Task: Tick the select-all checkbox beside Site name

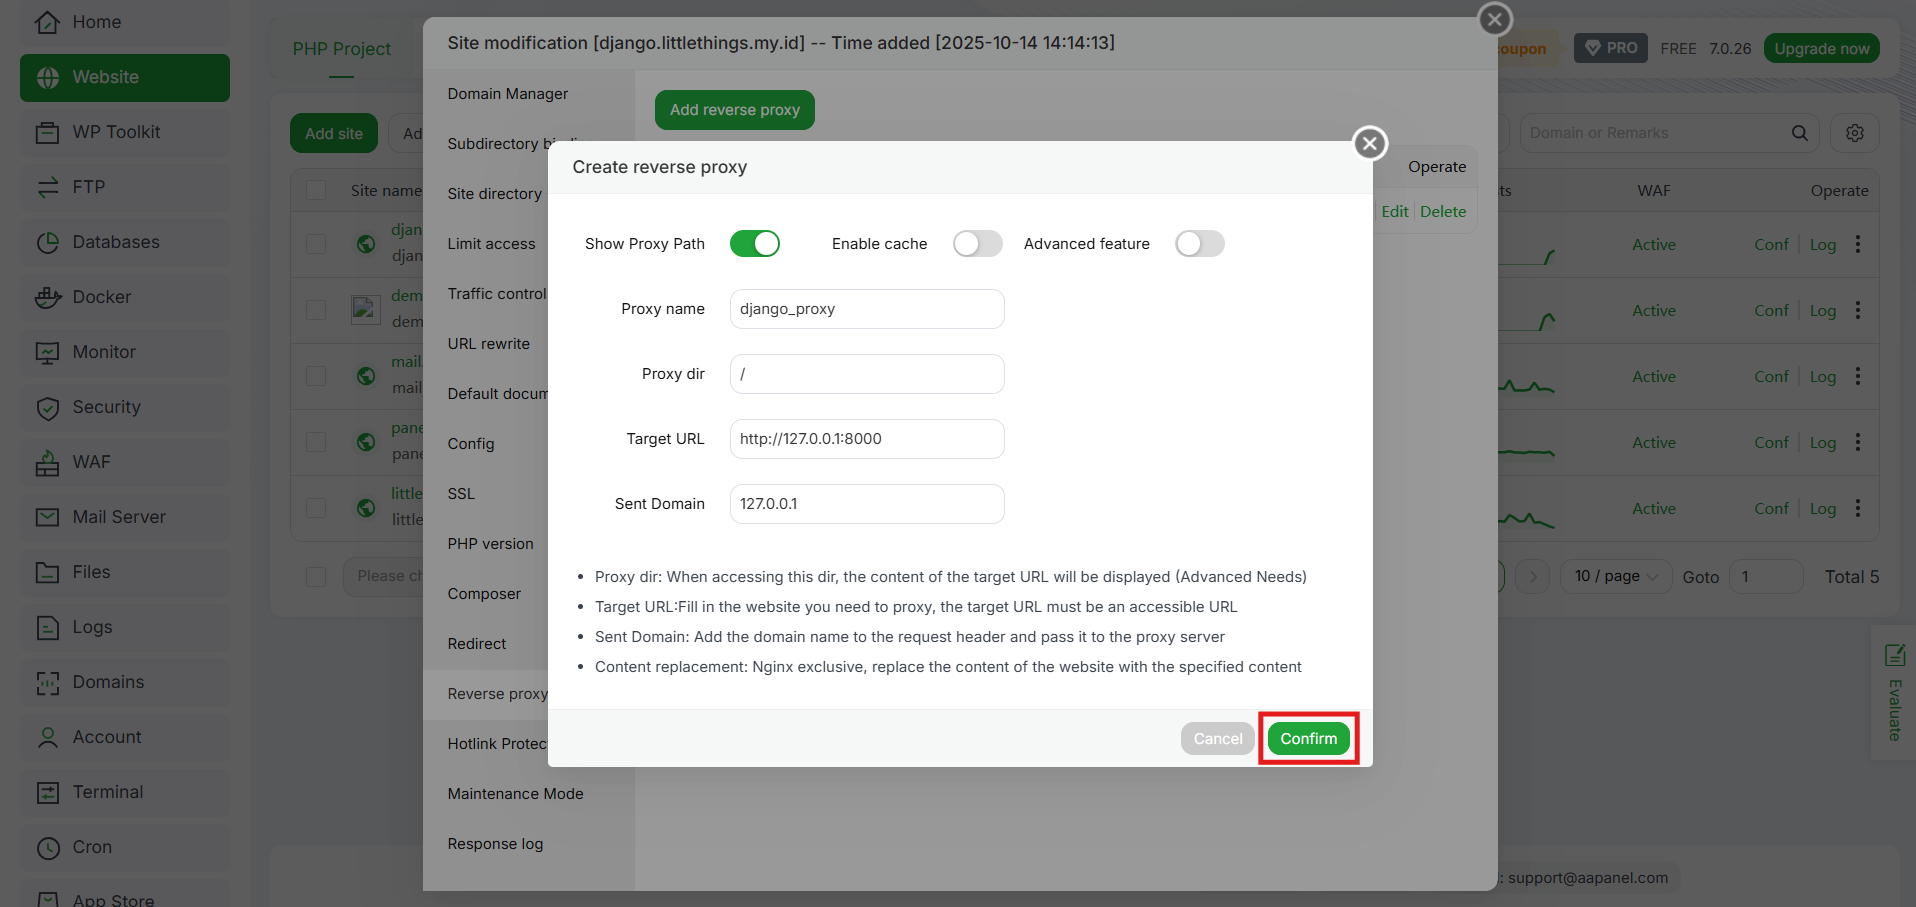Action: [316, 190]
